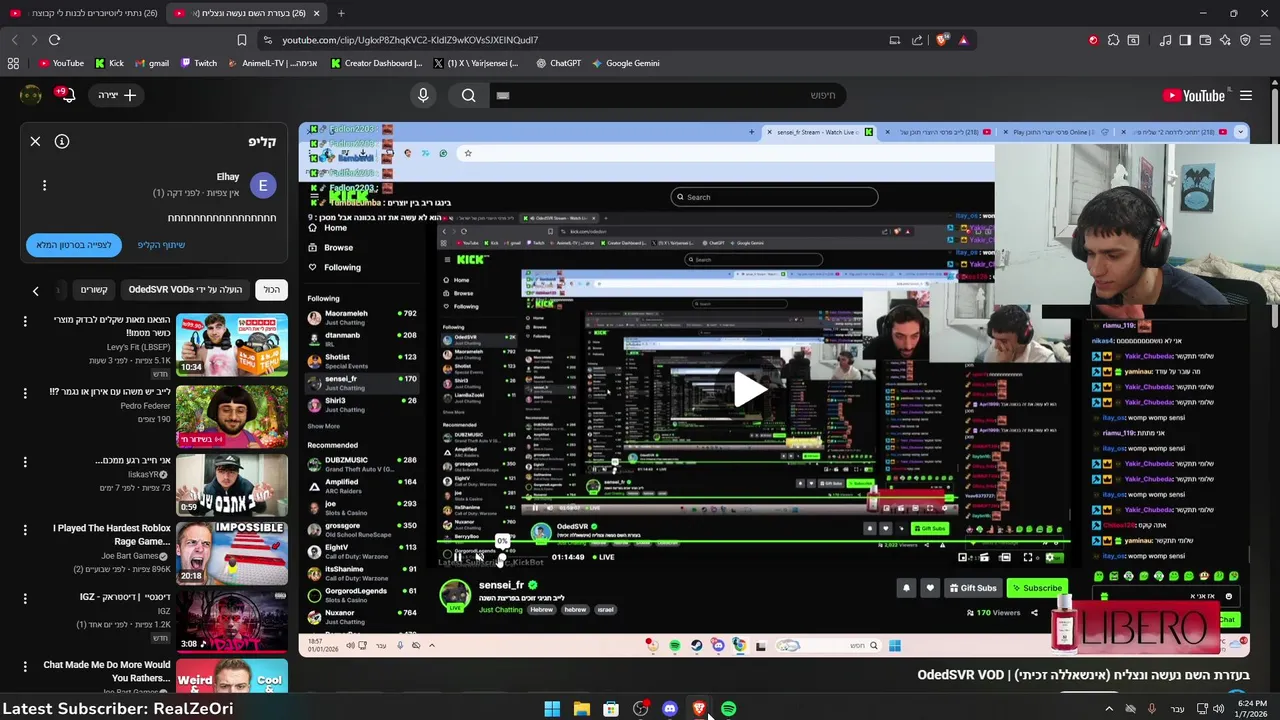Screen dimensions: 1280x720
Task: Open options menu for Chat Made Me video
Action: coord(25,666)
